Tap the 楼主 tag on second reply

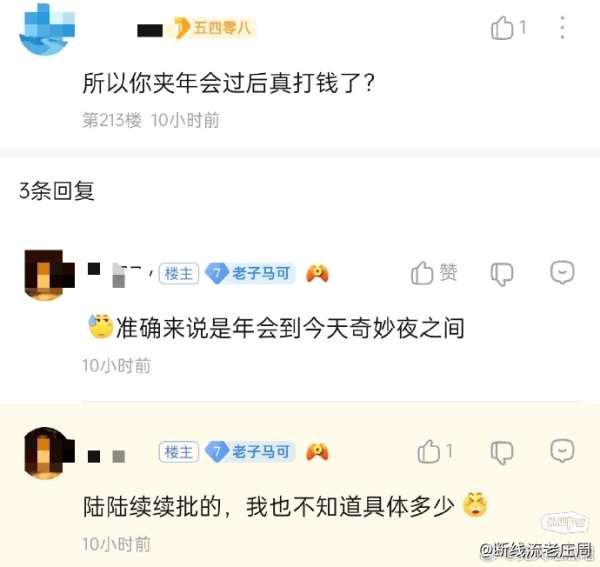(179, 452)
